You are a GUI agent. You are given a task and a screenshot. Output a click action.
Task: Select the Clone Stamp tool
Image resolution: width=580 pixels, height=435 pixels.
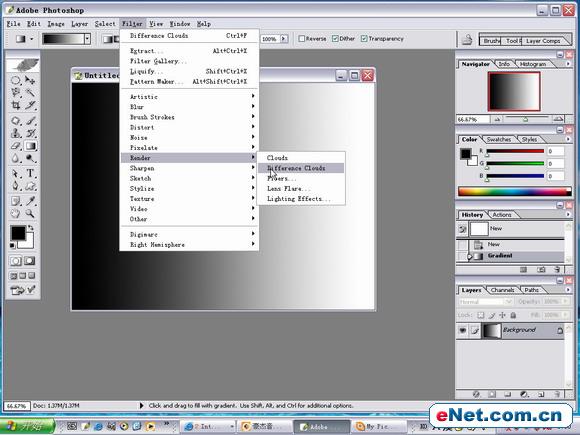[16, 133]
